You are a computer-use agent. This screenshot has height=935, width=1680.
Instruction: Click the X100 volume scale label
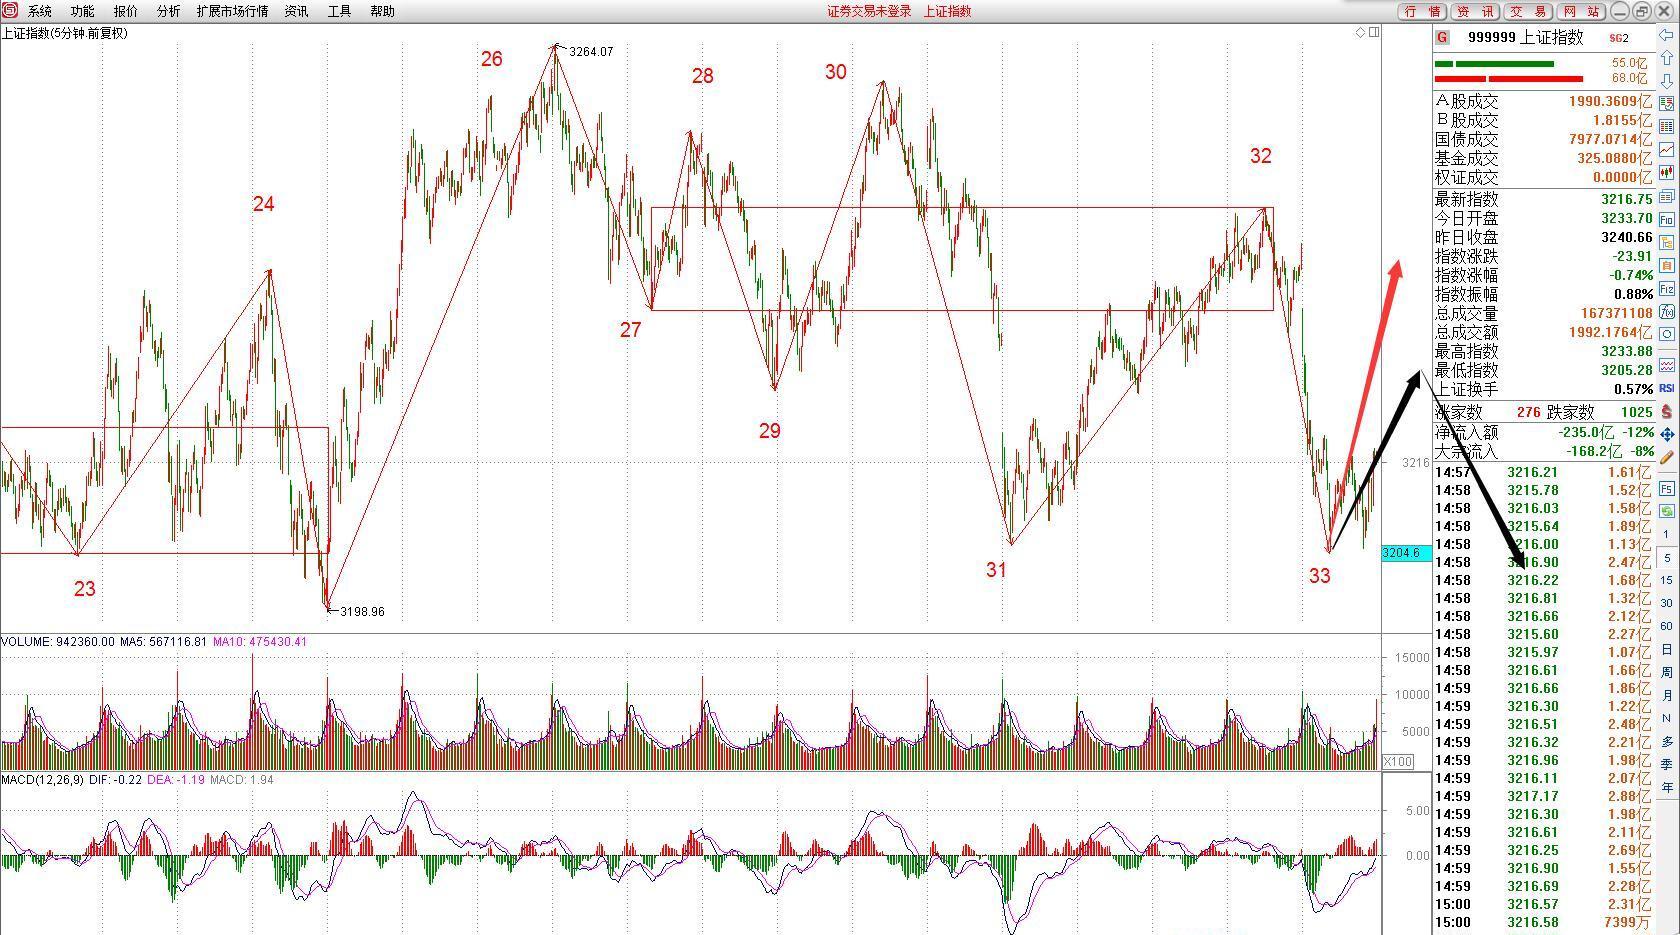point(1398,762)
